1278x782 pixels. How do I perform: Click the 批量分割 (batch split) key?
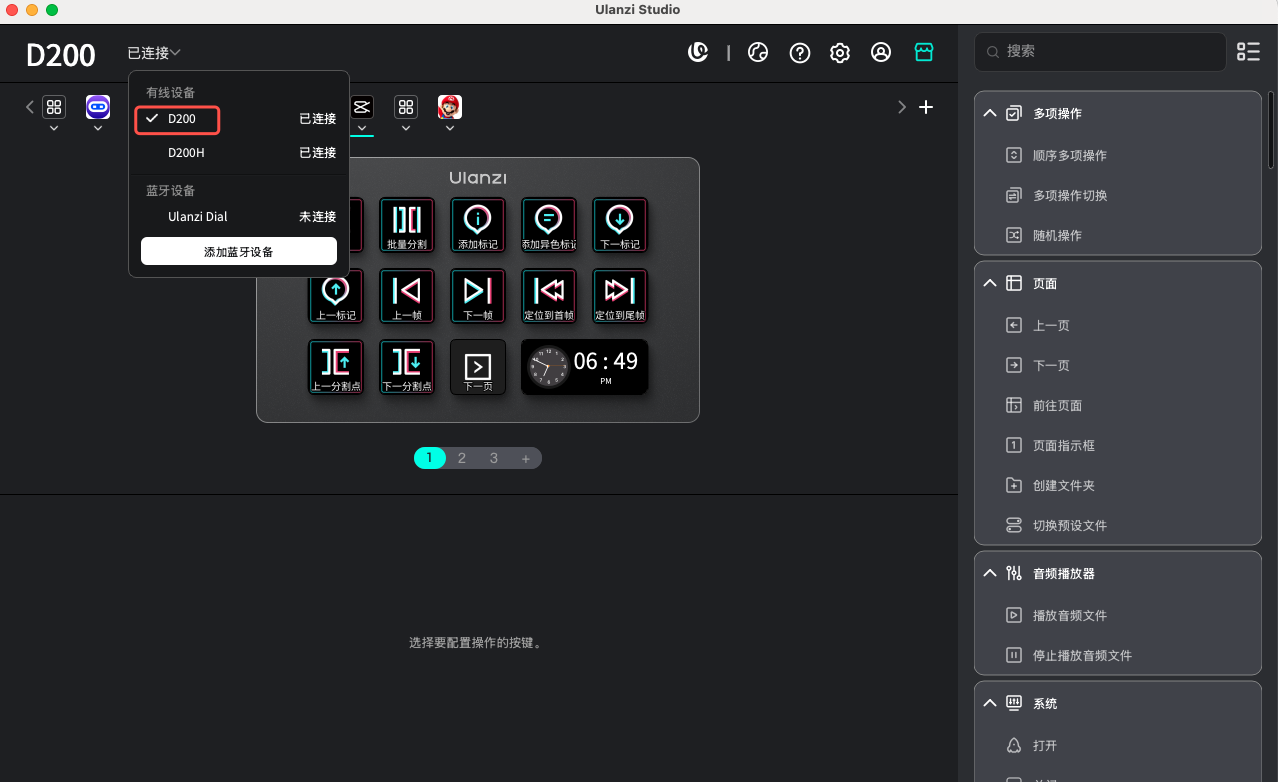tap(406, 223)
